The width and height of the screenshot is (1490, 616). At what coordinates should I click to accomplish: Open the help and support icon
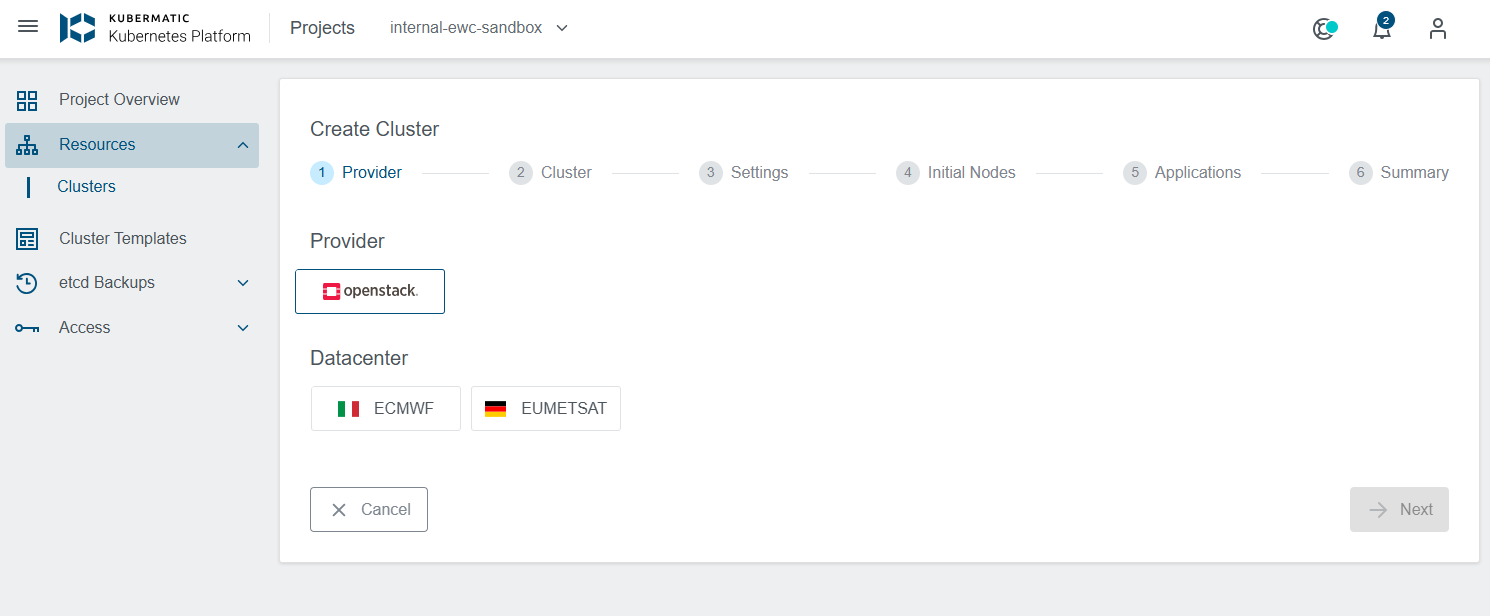click(x=1325, y=29)
